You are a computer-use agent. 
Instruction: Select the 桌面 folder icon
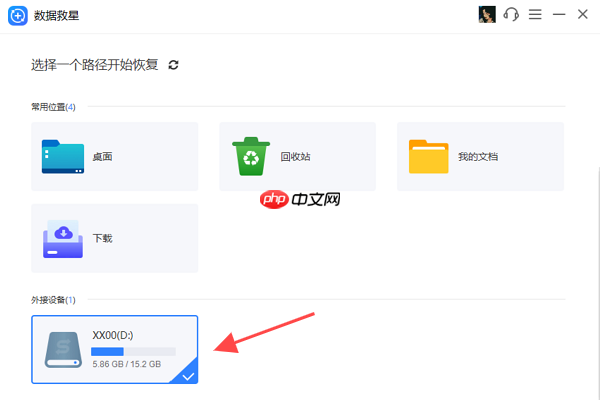[x=63, y=157]
